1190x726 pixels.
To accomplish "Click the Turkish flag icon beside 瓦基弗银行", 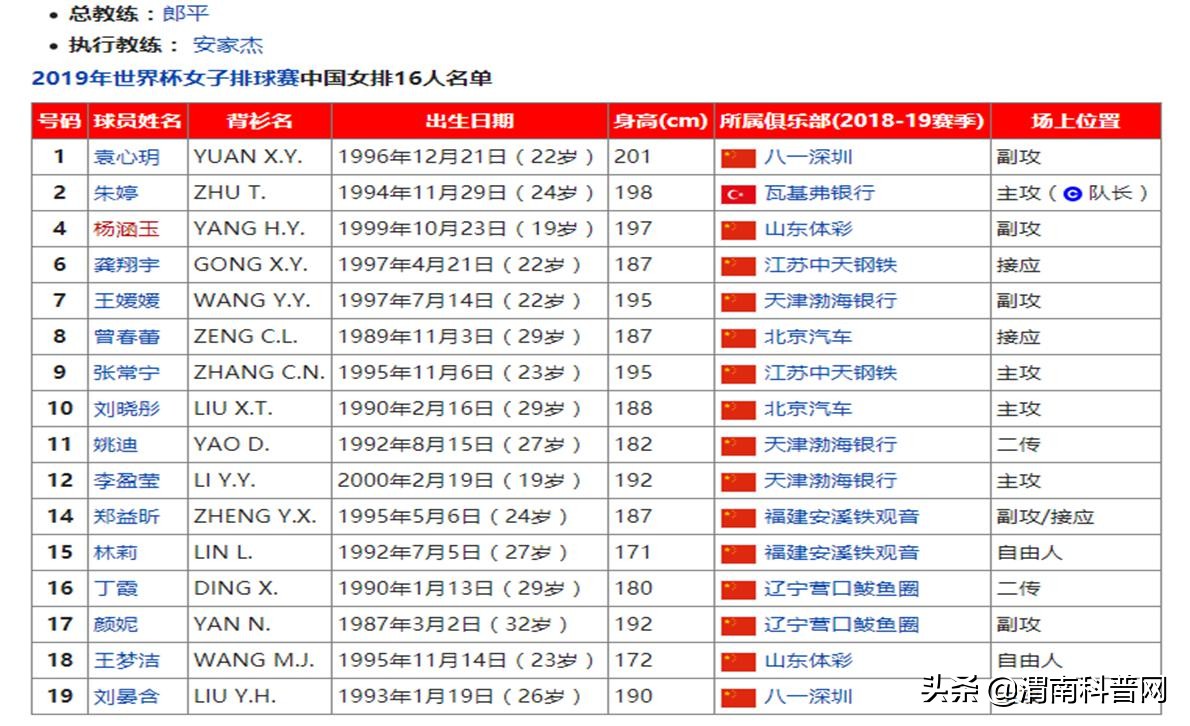I will (x=738, y=194).
